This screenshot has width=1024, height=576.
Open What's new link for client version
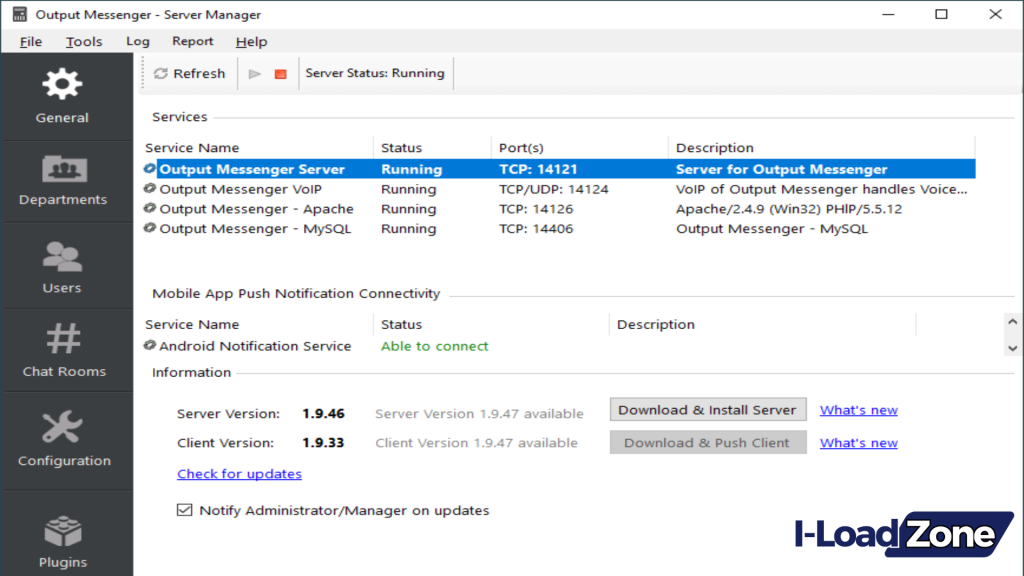tap(859, 443)
